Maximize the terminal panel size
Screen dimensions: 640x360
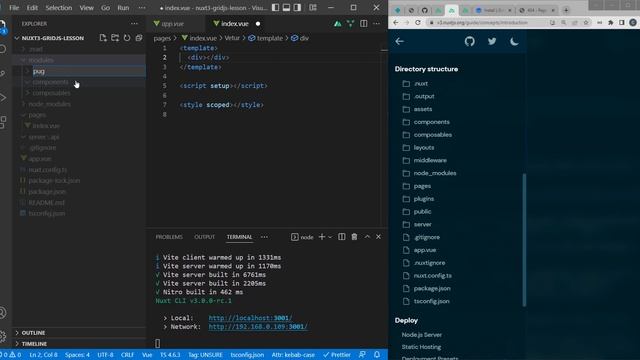pyautogui.click(x=367, y=237)
